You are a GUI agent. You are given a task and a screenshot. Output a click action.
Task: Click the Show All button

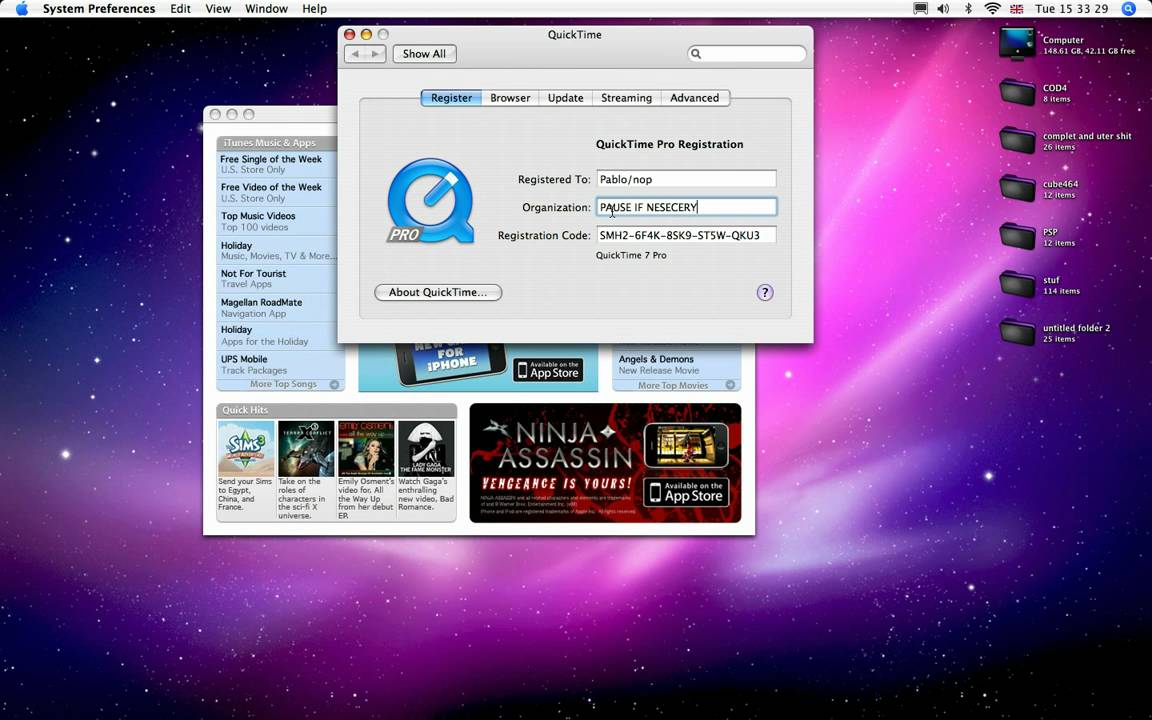pyautogui.click(x=424, y=54)
